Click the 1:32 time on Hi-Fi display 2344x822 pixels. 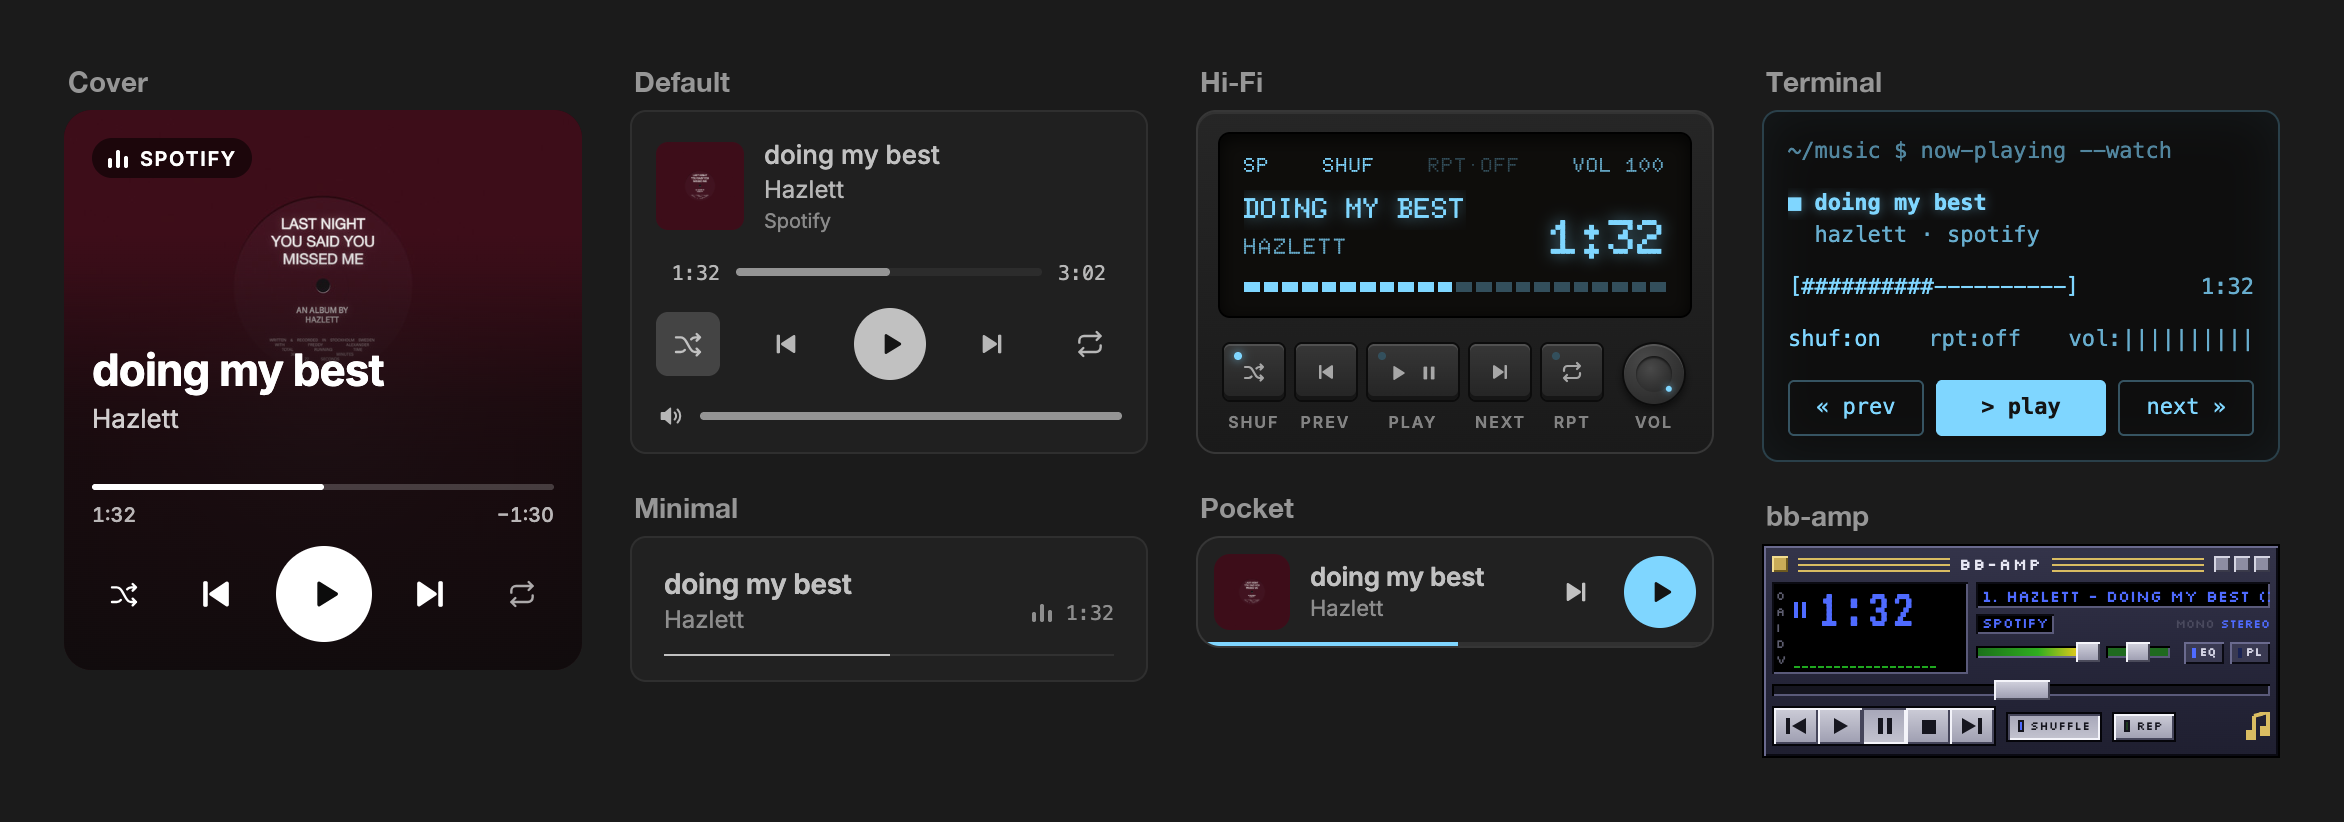pyautogui.click(x=1606, y=238)
